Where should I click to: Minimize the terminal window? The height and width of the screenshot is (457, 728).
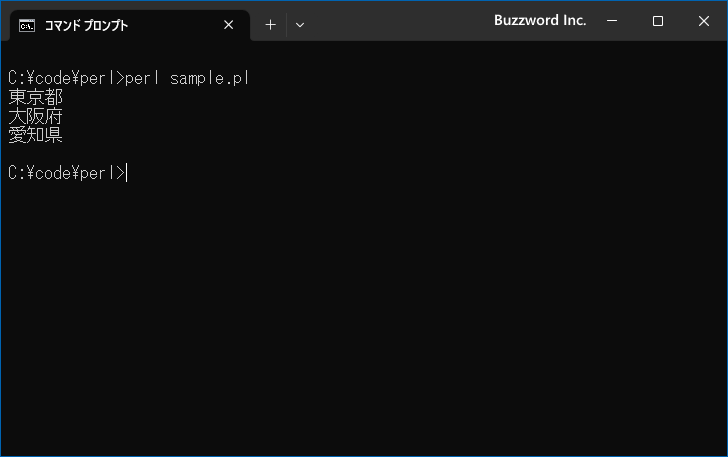tap(613, 21)
